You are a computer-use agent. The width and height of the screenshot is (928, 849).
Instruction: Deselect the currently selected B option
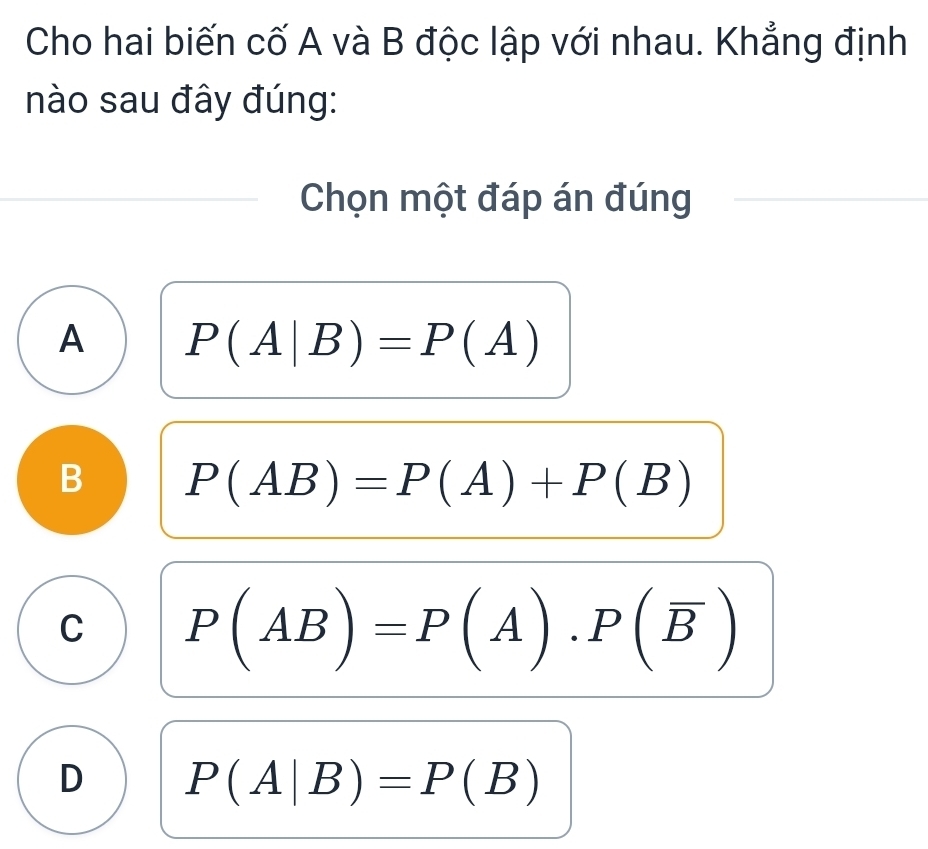[71, 481]
